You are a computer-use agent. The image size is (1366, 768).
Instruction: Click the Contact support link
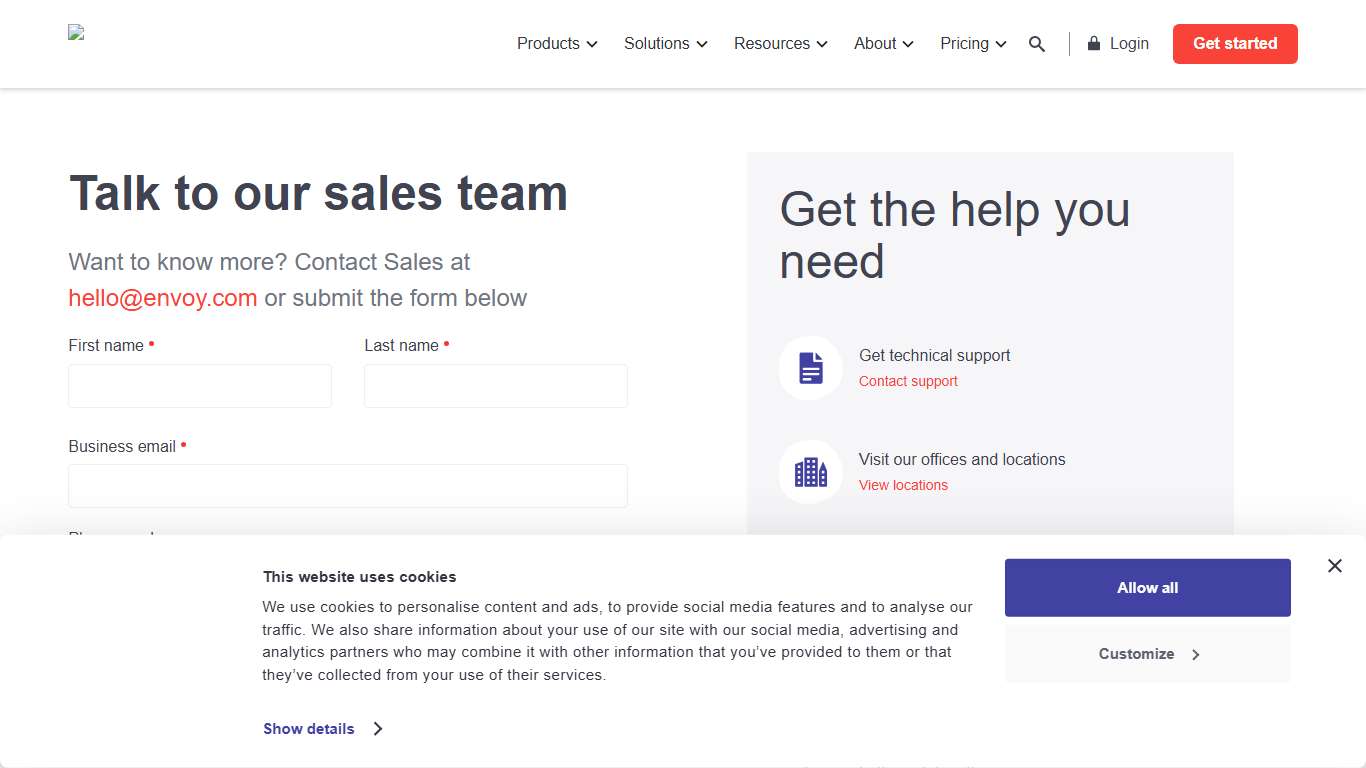click(x=907, y=381)
